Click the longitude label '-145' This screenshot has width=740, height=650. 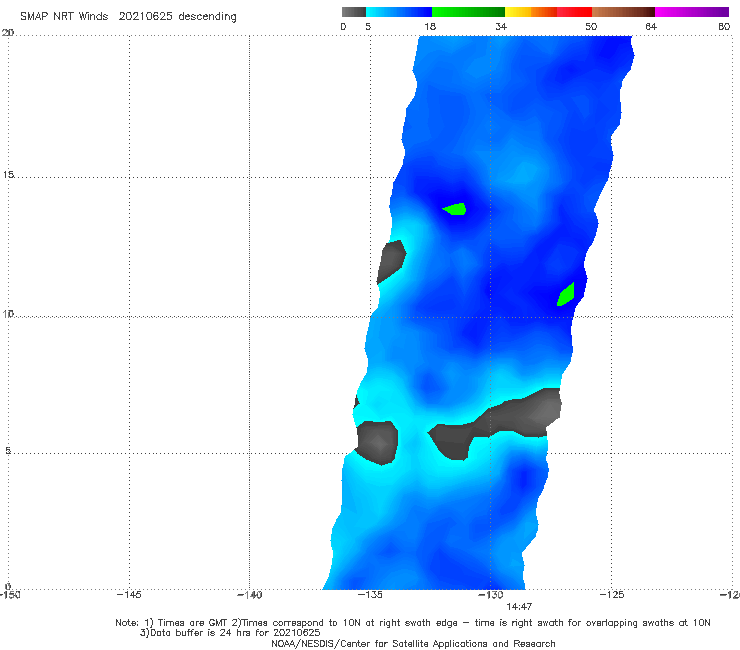point(129,595)
